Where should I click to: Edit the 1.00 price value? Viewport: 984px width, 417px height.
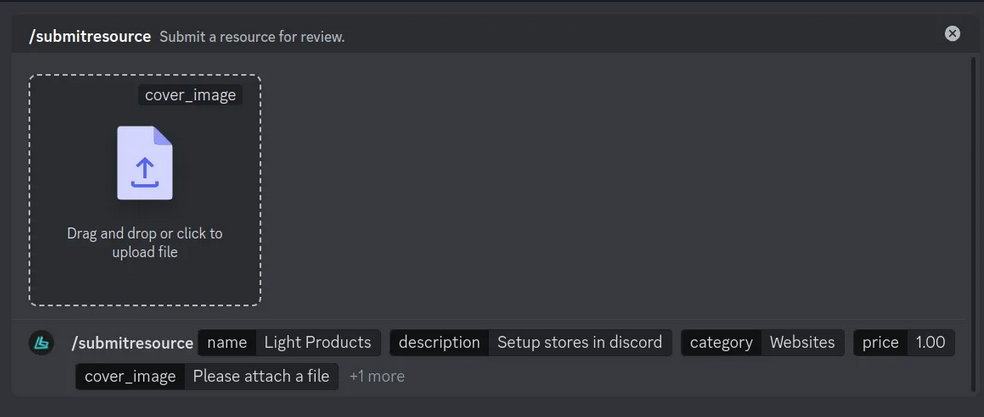(930, 343)
